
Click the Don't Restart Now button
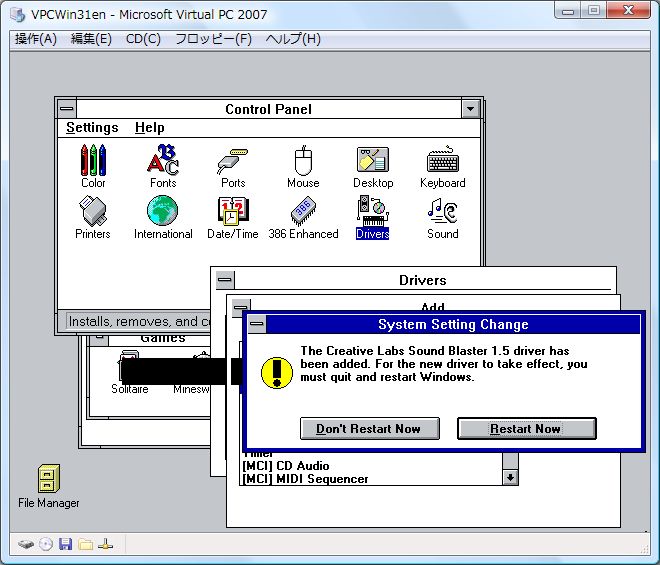click(370, 429)
